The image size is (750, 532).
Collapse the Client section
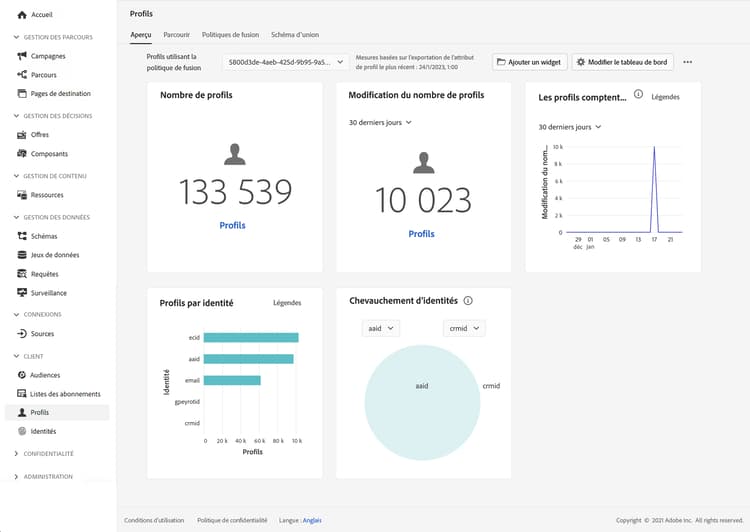click(16, 356)
